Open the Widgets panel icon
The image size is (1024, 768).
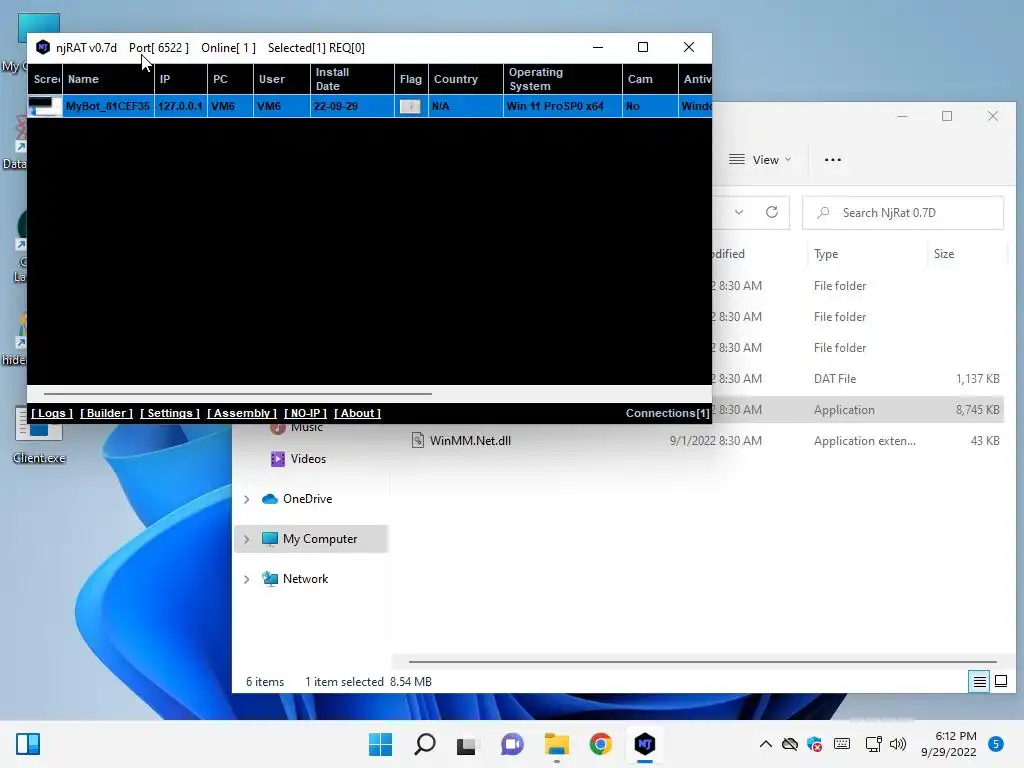(x=28, y=744)
